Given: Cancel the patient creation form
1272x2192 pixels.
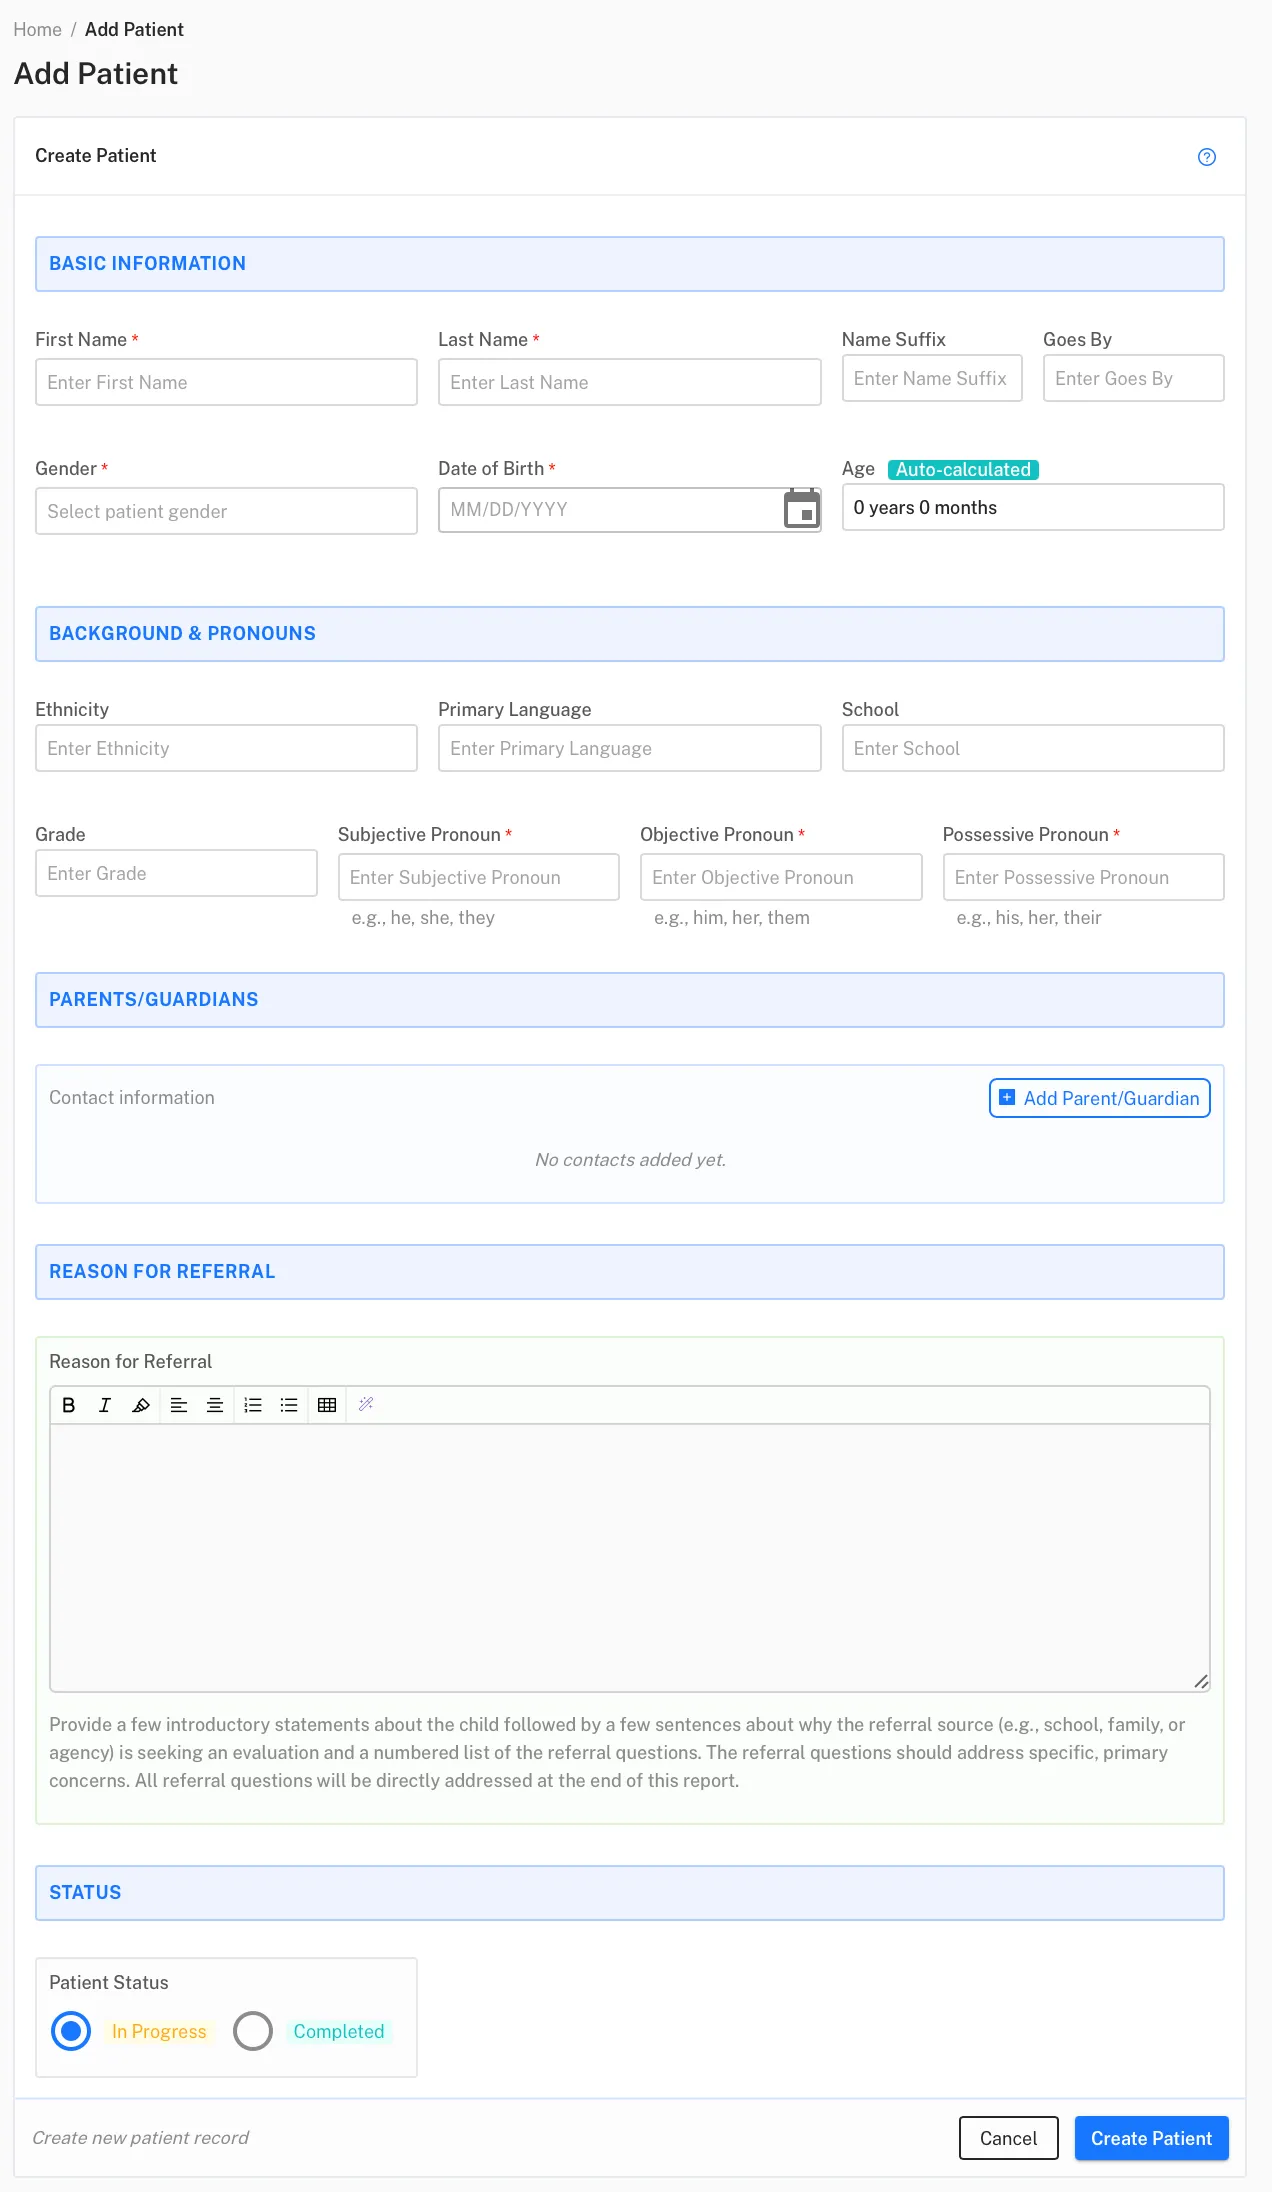Looking at the screenshot, I should [x=1009, y=2138].
